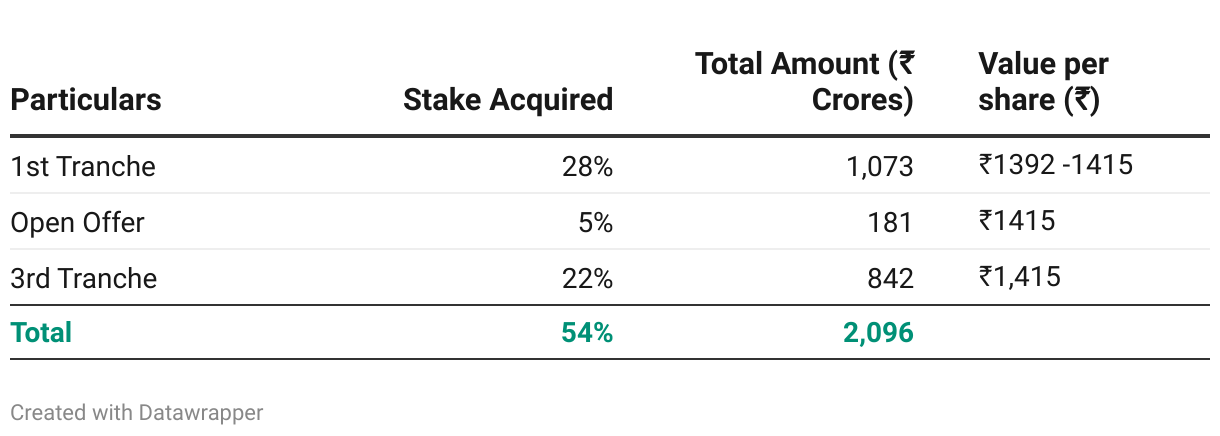Click the Particulars column header

coord(86,100)
